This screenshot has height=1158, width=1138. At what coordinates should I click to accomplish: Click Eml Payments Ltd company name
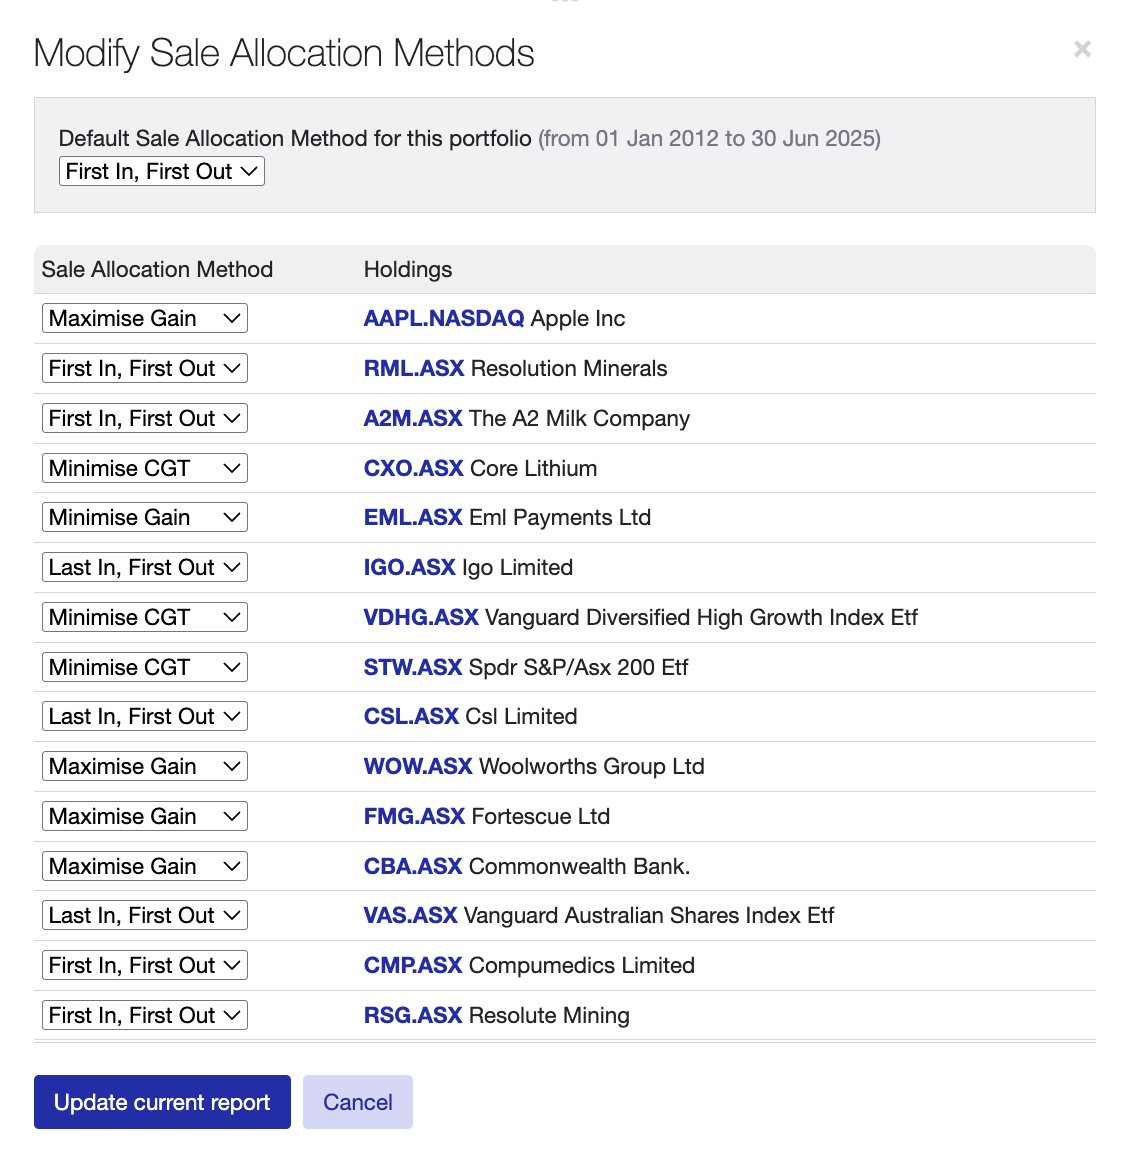click(x=560, y=517)
